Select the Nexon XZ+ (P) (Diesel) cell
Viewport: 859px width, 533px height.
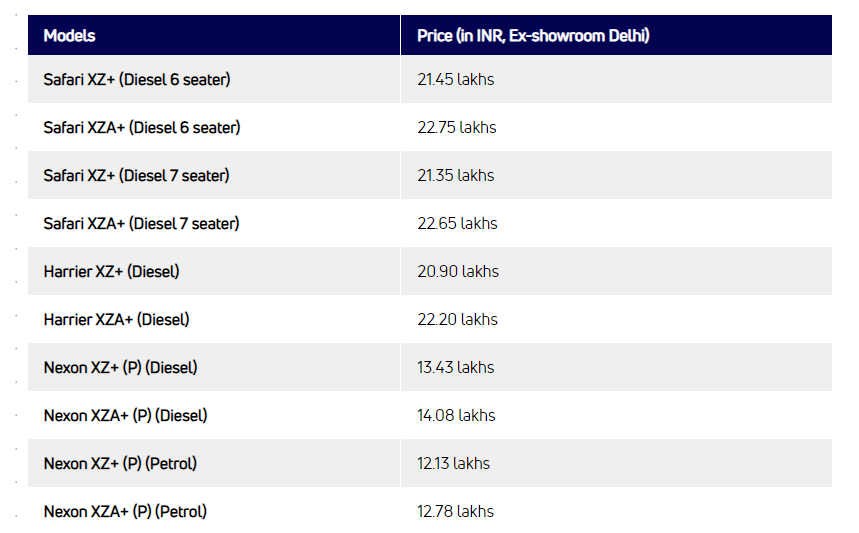121,367
